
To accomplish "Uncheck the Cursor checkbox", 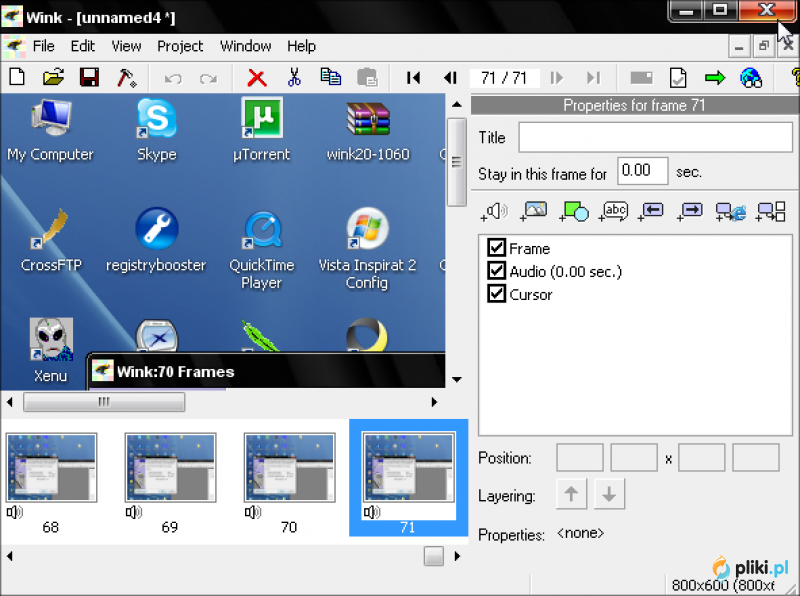I will (496, 293).
